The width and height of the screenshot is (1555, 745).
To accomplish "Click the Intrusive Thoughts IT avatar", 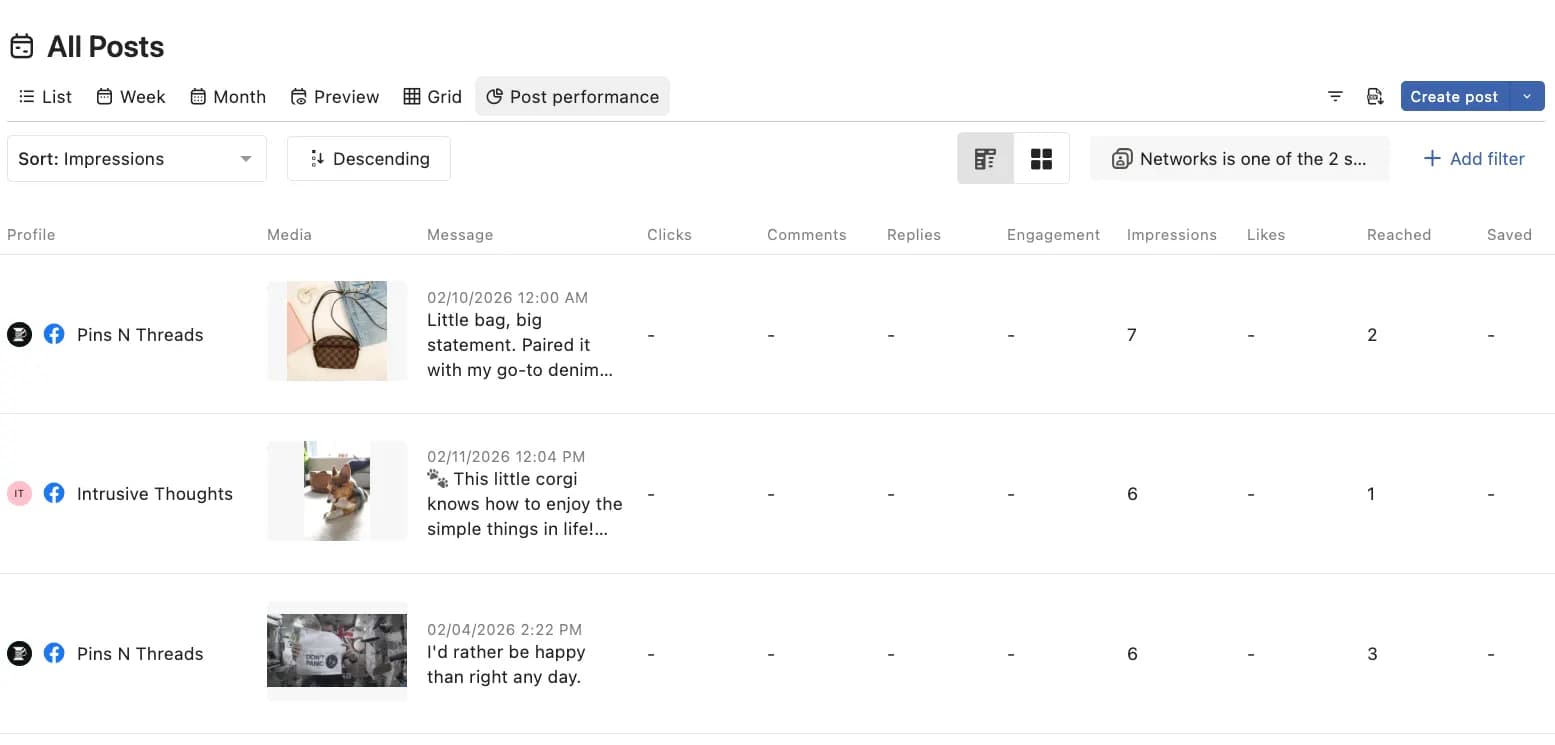I will [x=19, y=493].
